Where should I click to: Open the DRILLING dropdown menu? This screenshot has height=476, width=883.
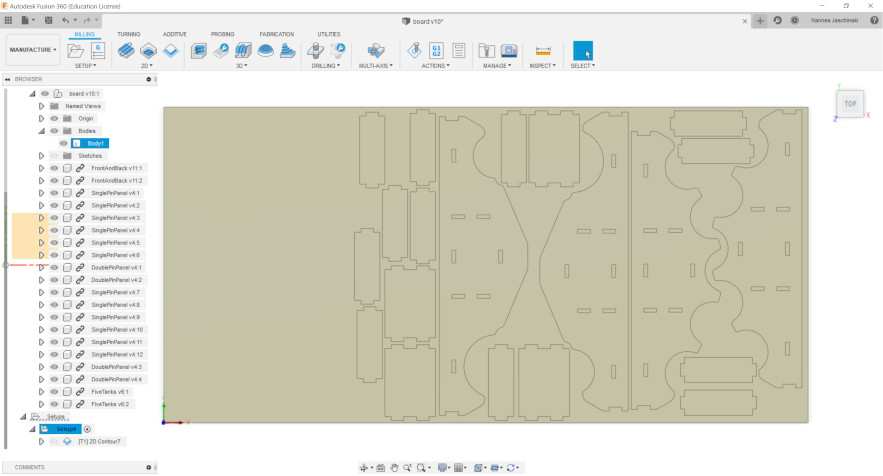tap(325, 66)
